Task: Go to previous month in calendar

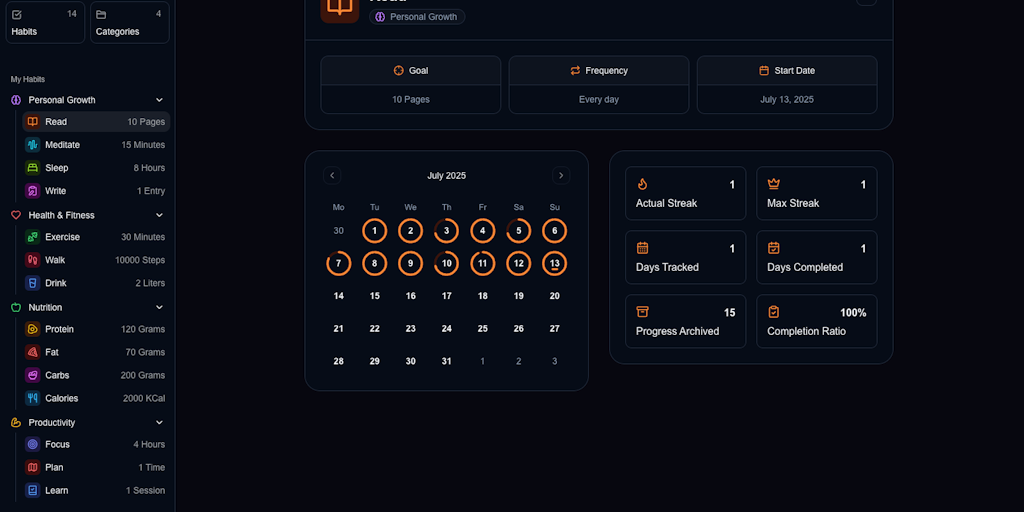Action: click(x=332, y=176)
